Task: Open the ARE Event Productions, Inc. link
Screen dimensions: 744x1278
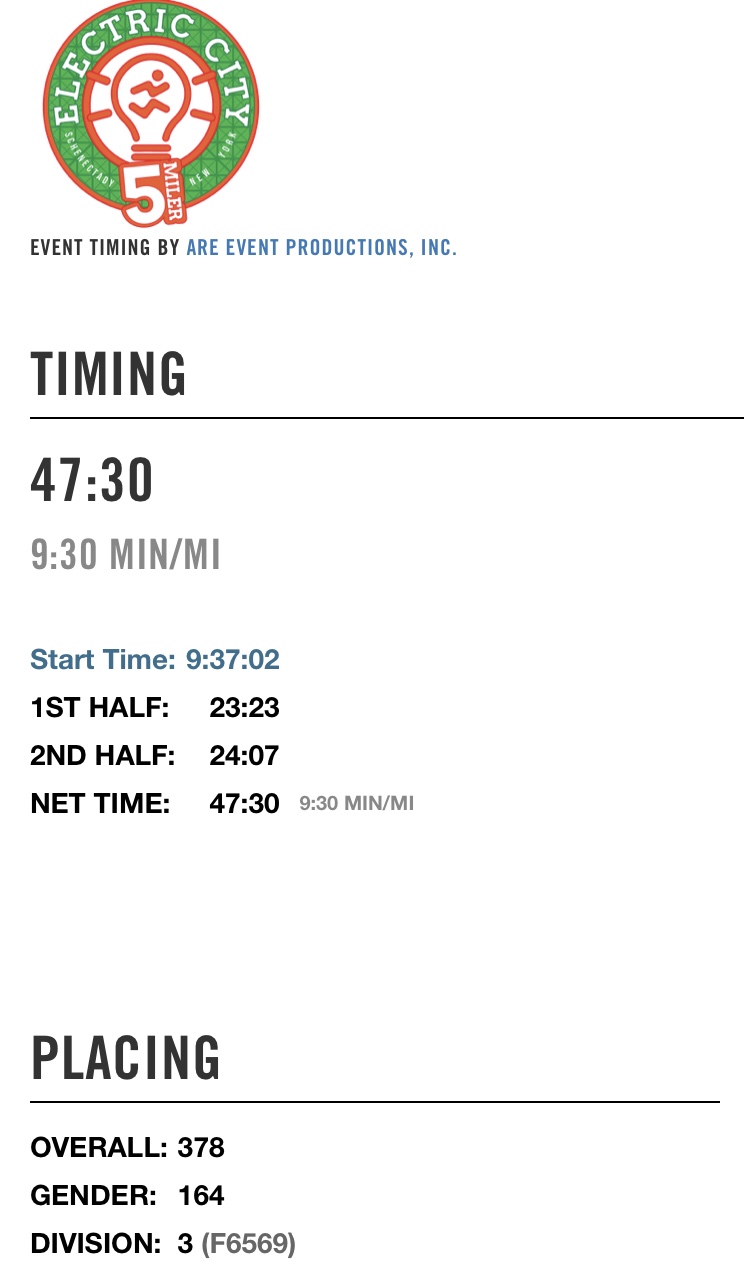Action: click(321, 247)
